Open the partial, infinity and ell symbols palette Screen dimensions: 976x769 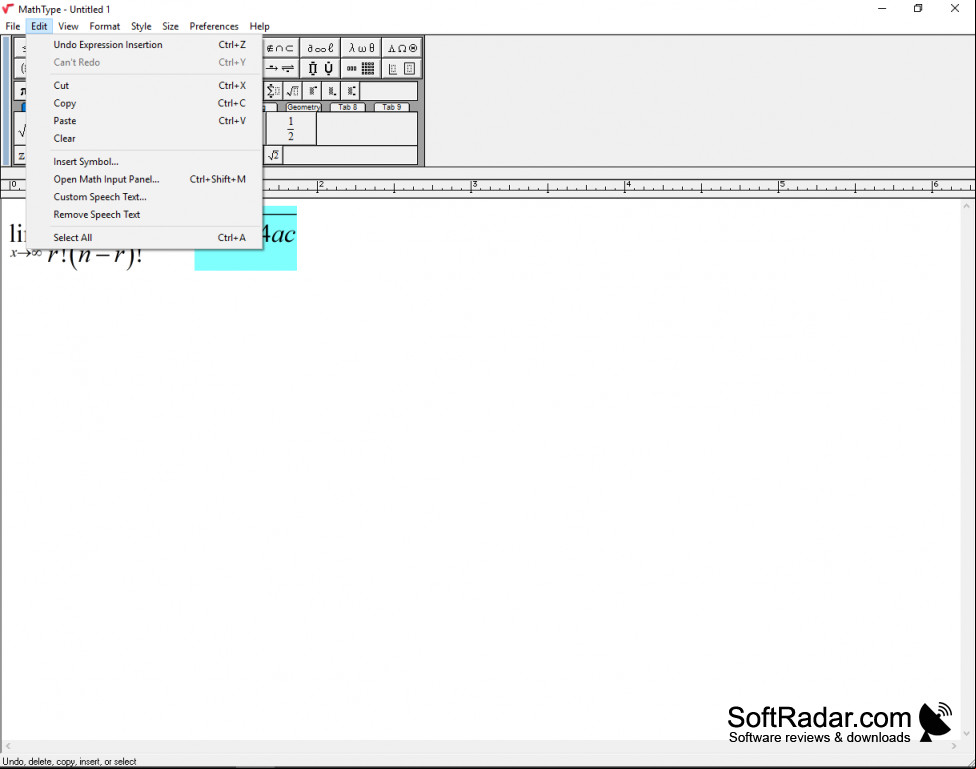point(320,48)
